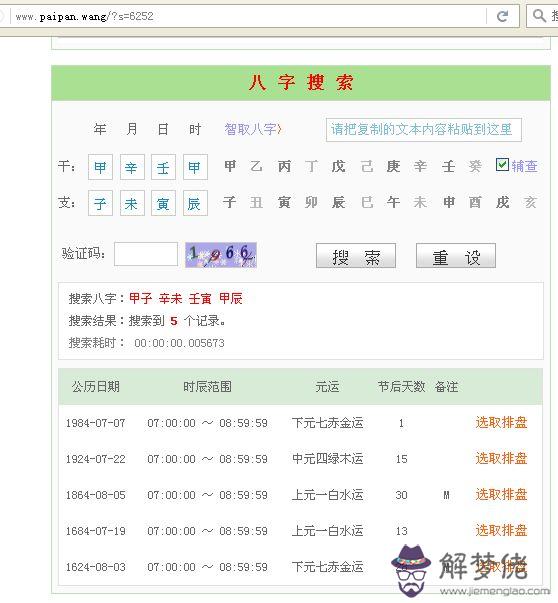
Task: Pick branch 亥 from the earthly branches list
Action: (x=530, y=202)
